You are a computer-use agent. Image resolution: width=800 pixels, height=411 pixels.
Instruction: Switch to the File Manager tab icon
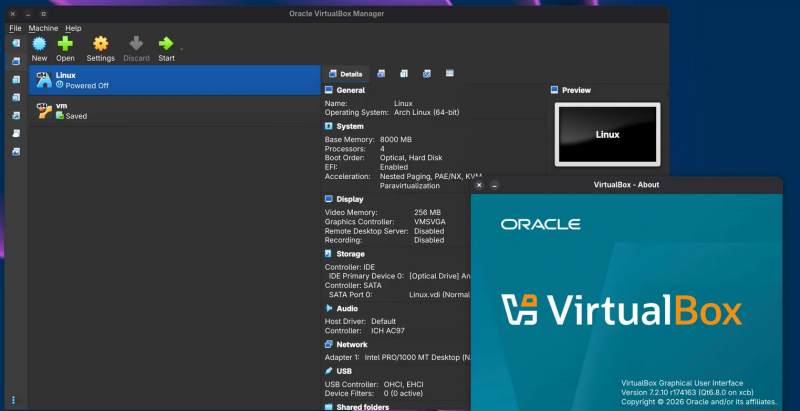click(449, 73)
